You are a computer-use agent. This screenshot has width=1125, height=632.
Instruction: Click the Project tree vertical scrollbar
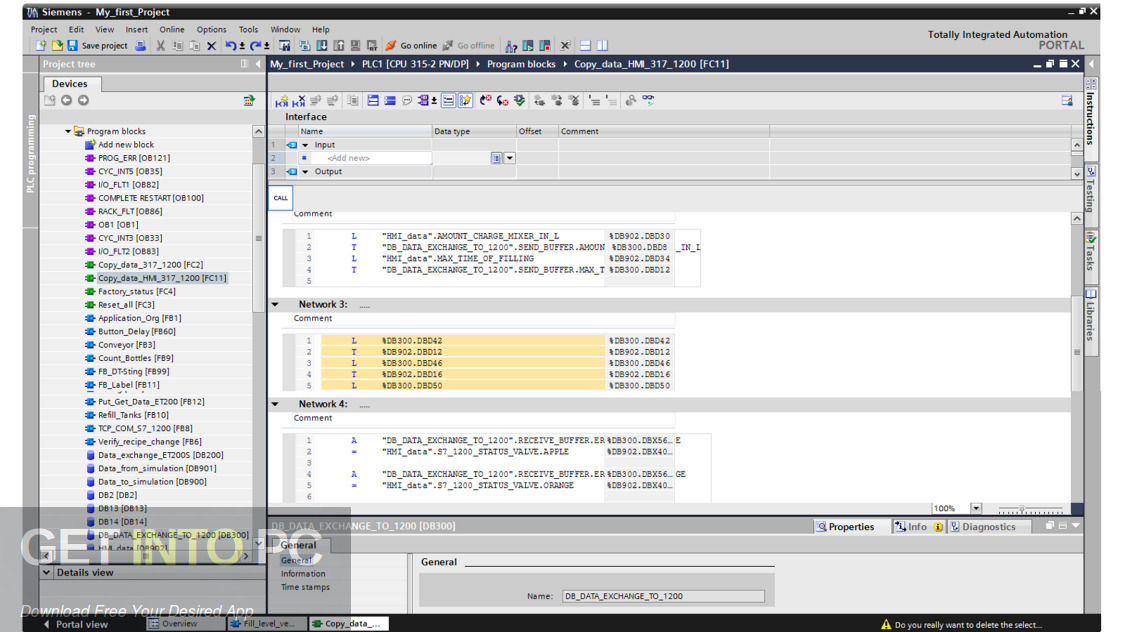[x=258, y=238]
